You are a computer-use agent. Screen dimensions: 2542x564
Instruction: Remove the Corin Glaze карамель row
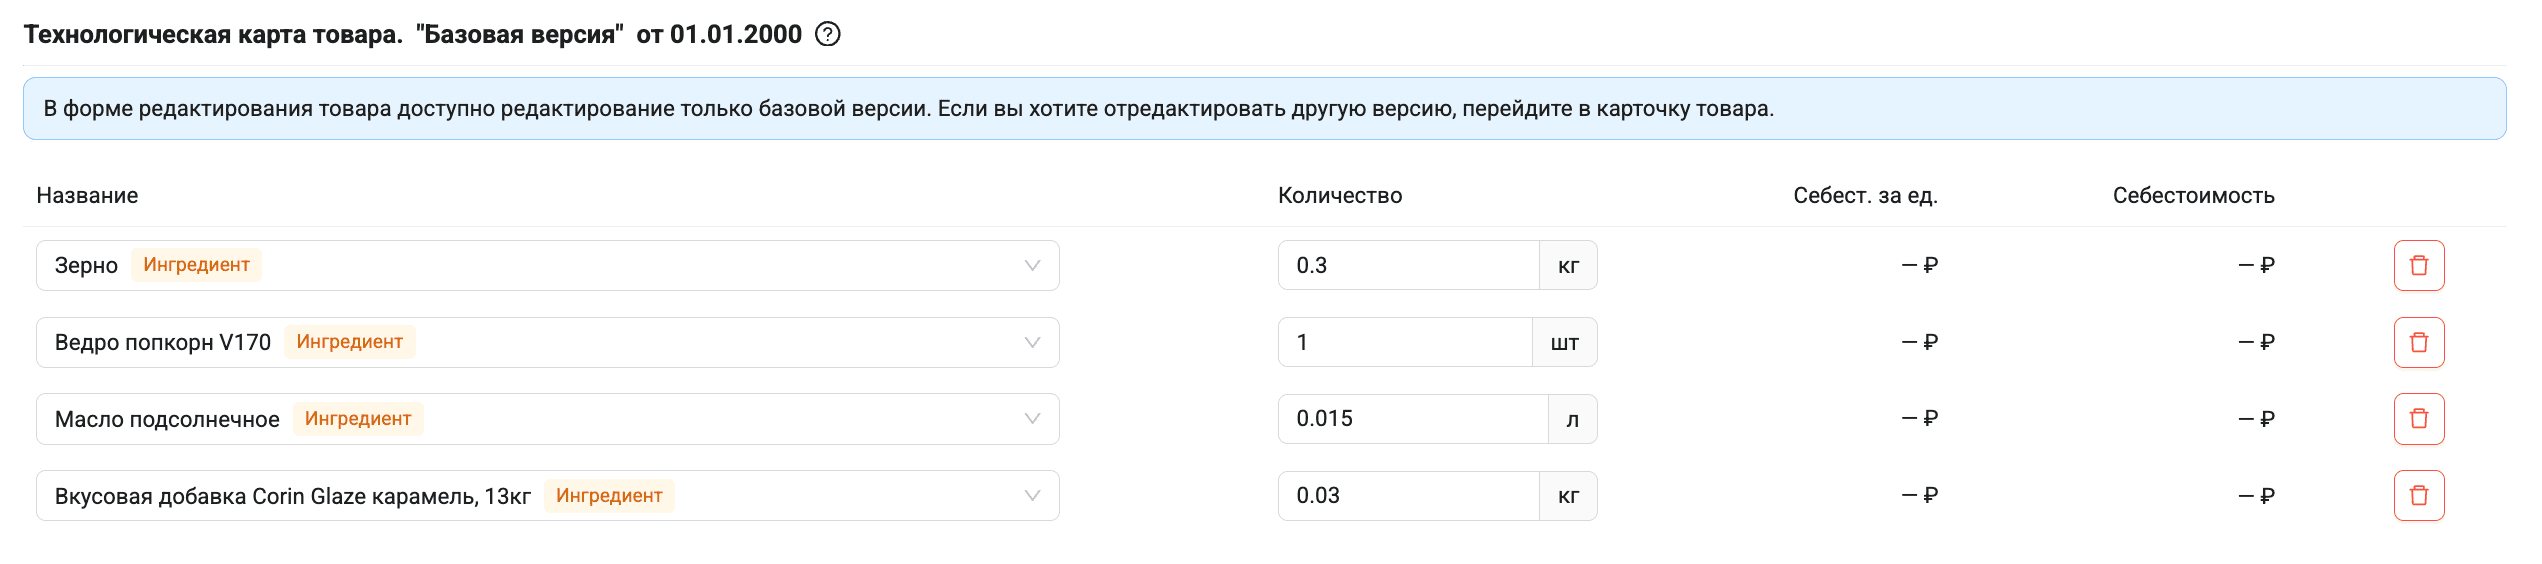pos(2419,495)
